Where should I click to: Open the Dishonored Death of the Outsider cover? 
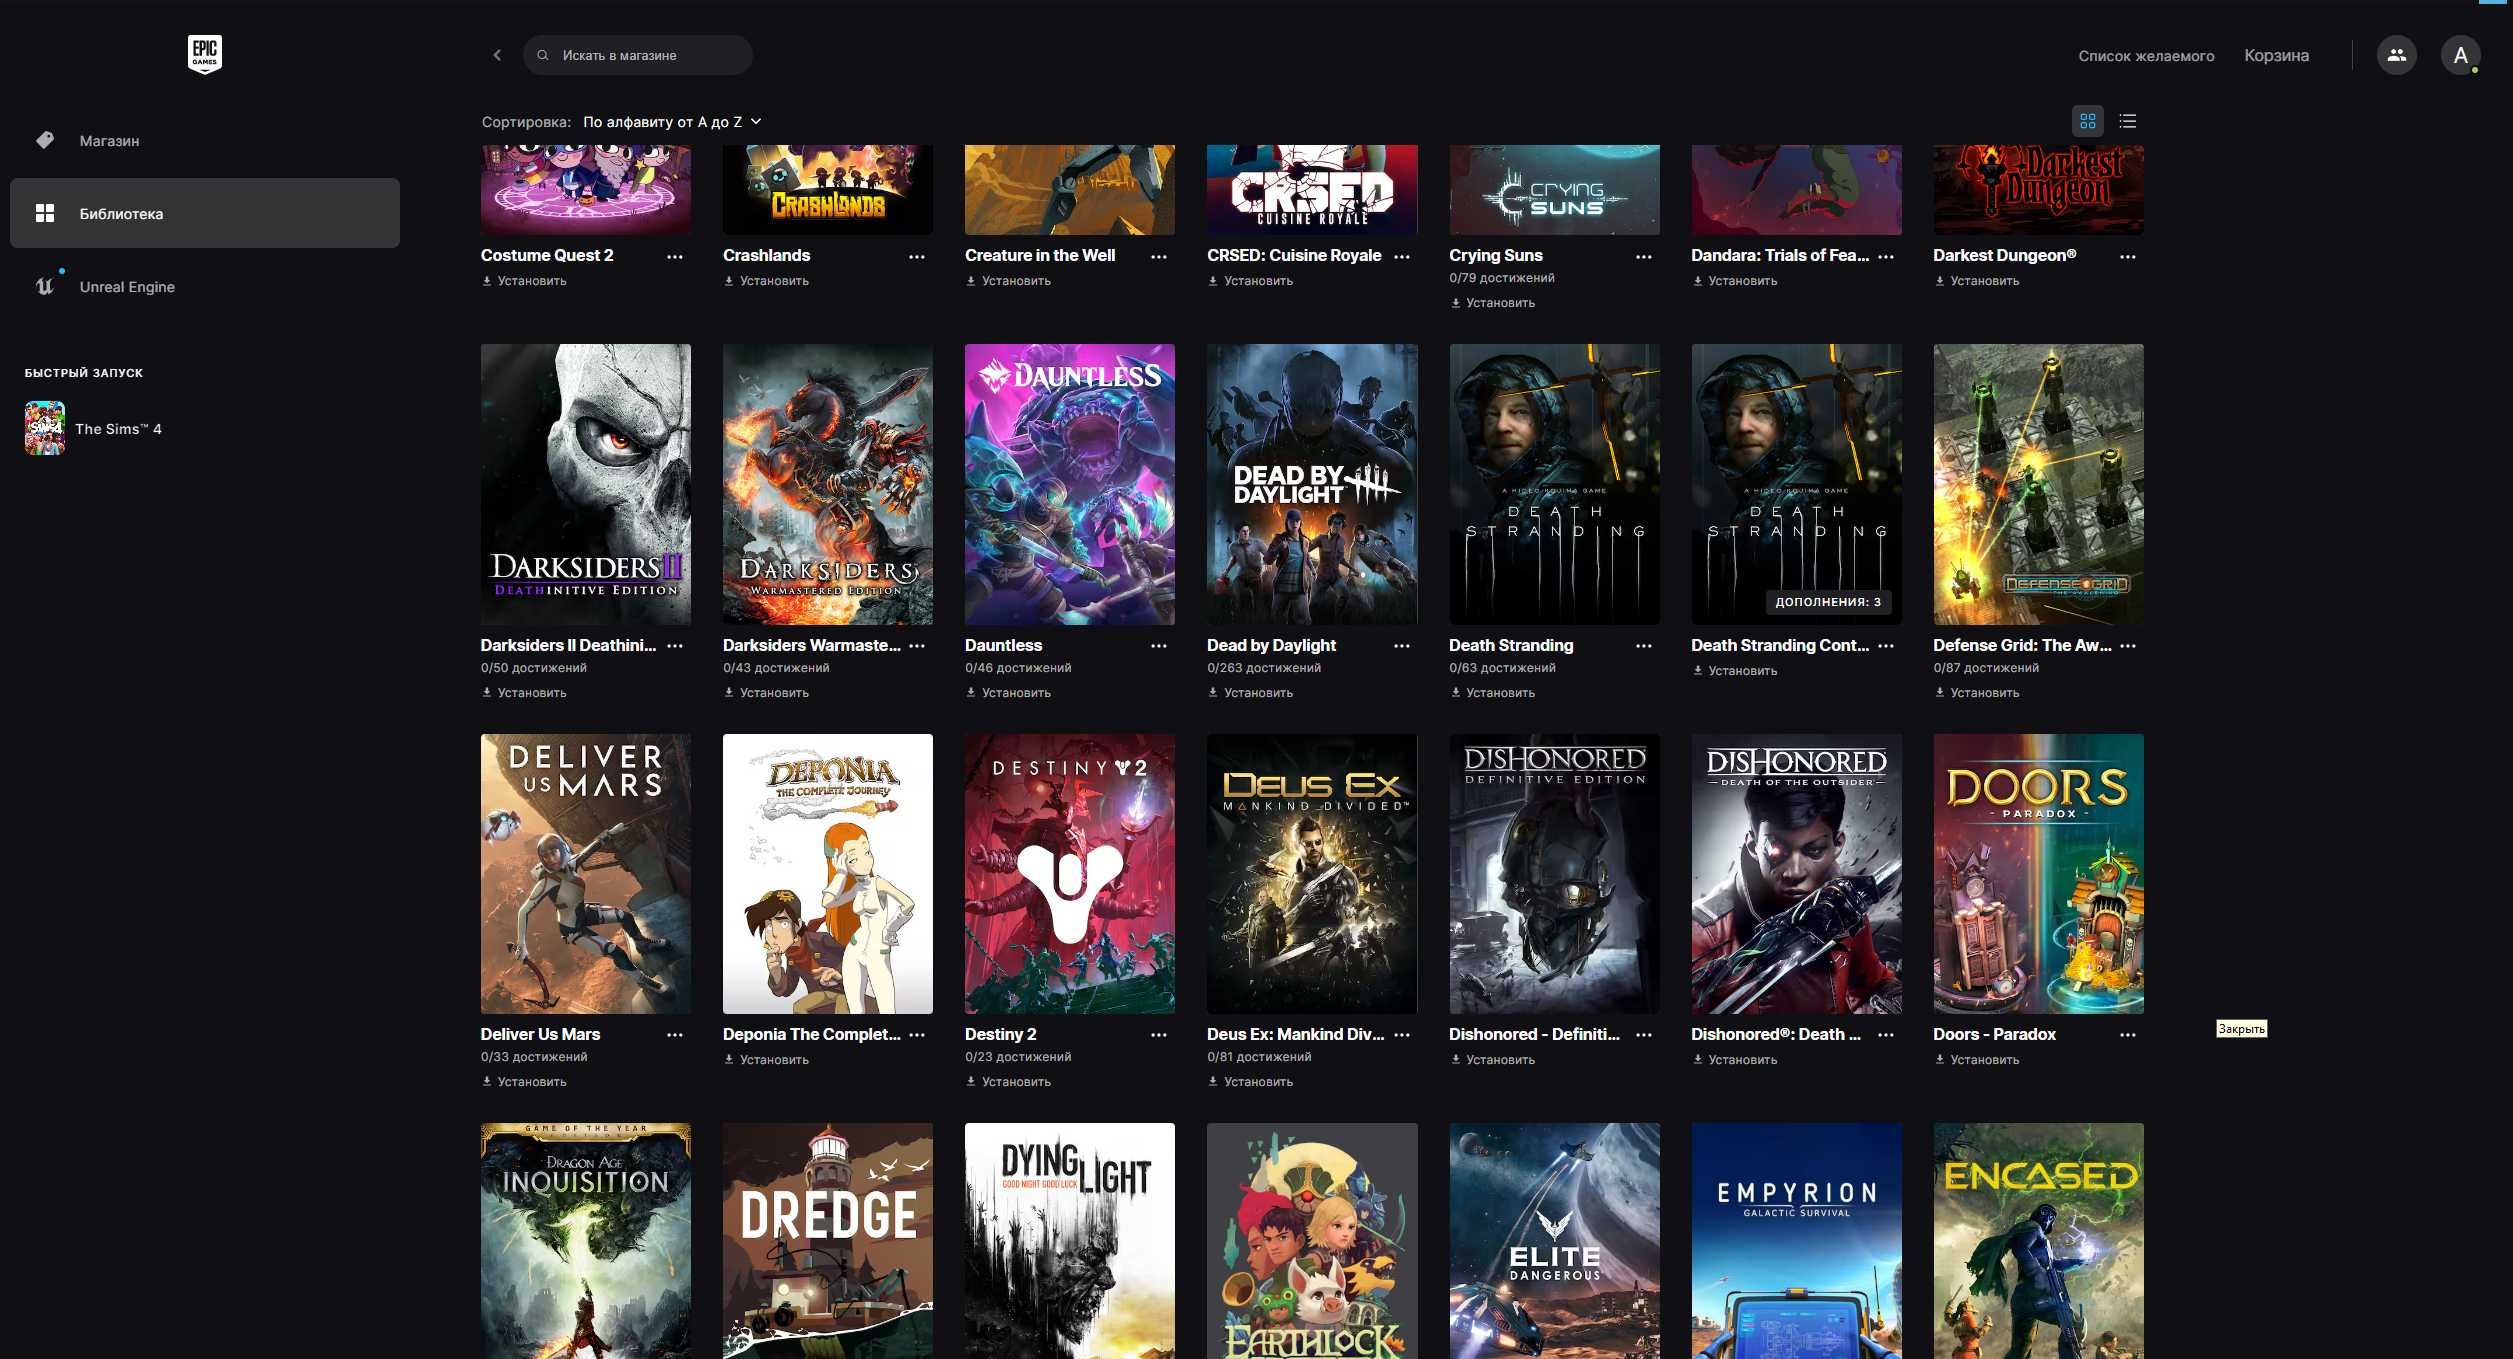1796,874
